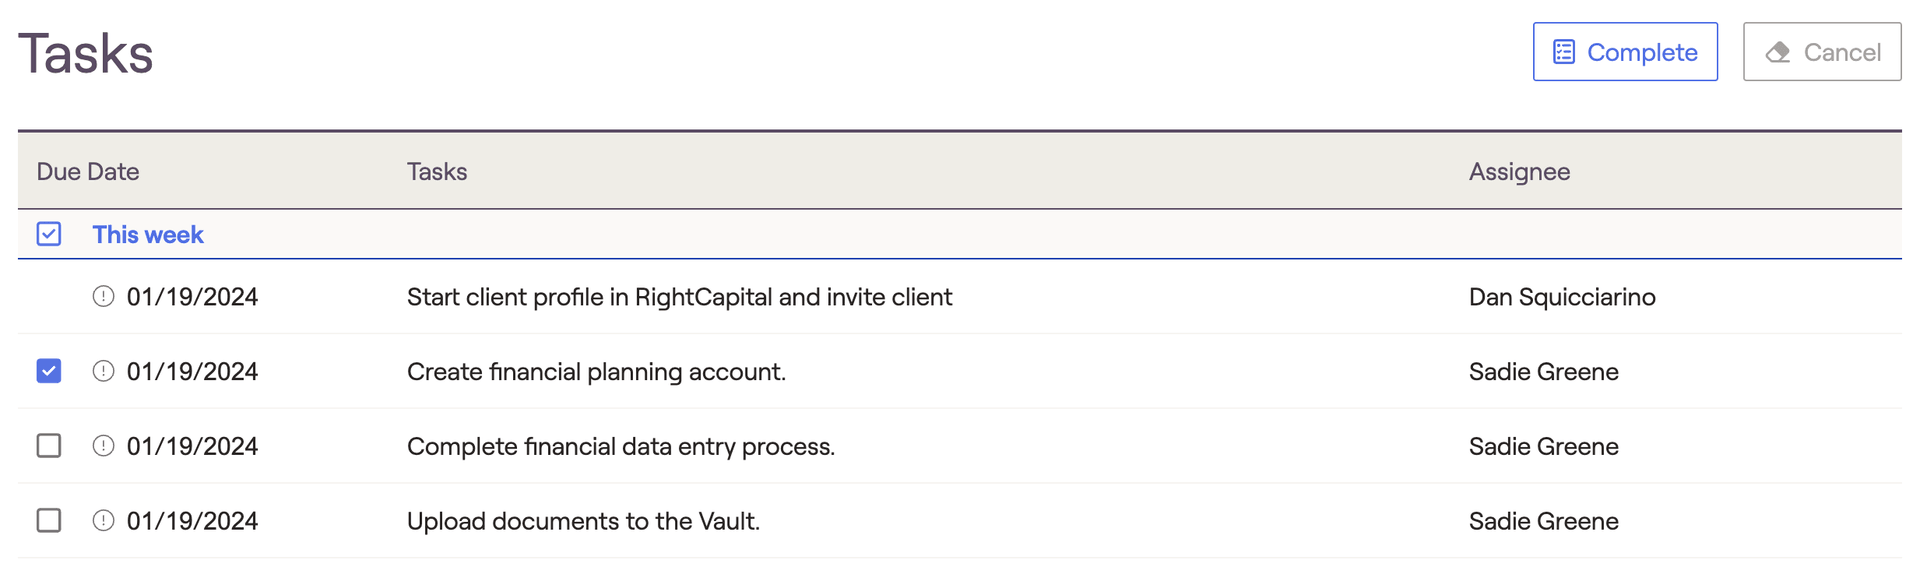Screen dimensions: 1920x575
Task: Click alert icon beside Create financial planning account
Action: tap(103, 371)
